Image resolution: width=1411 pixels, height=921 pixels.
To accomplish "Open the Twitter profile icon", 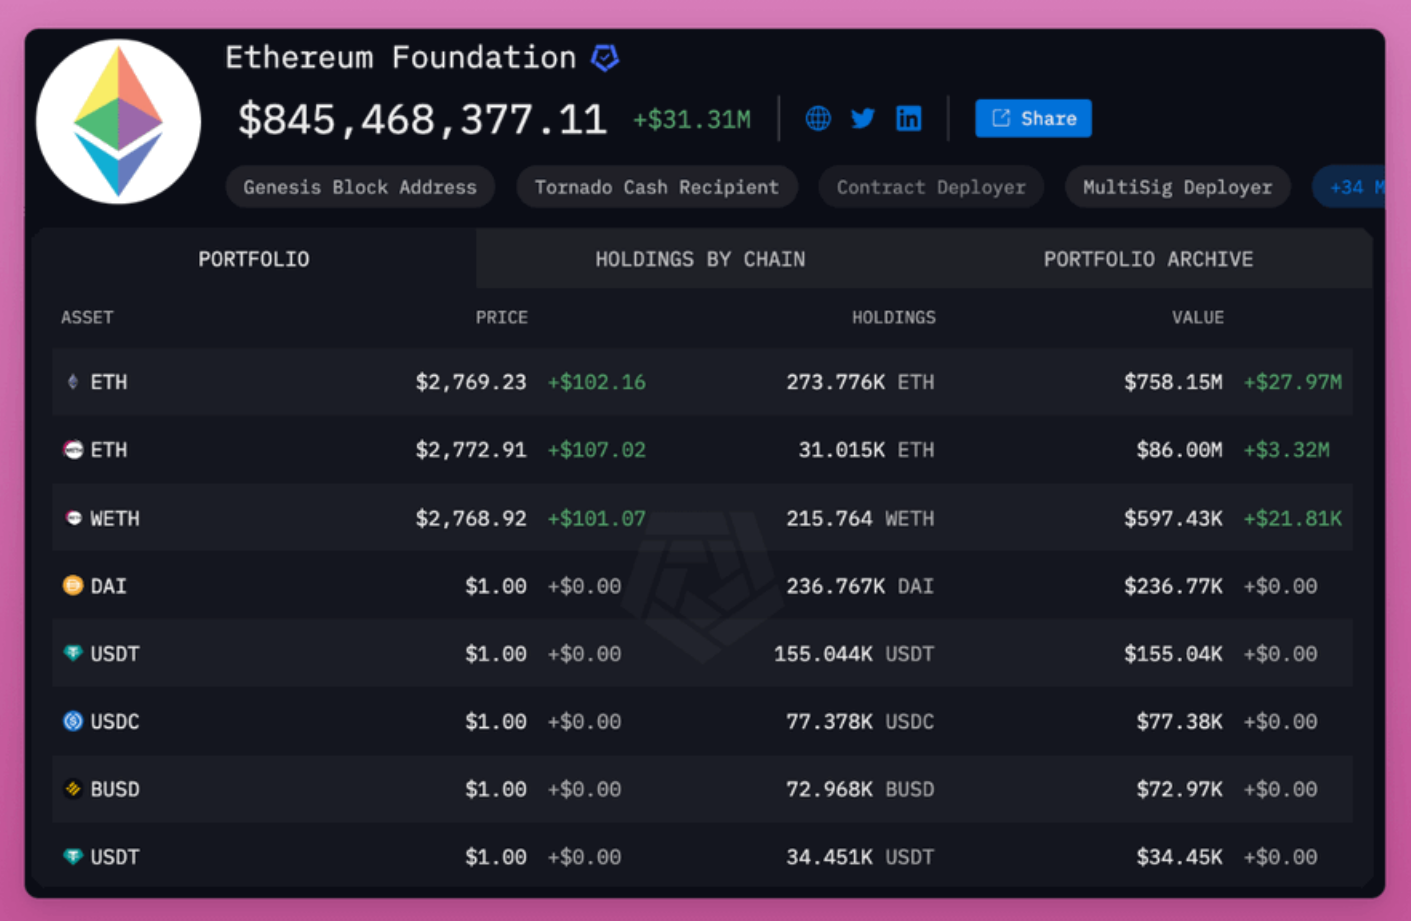I will pyautogui.click(x=863, y=118).
